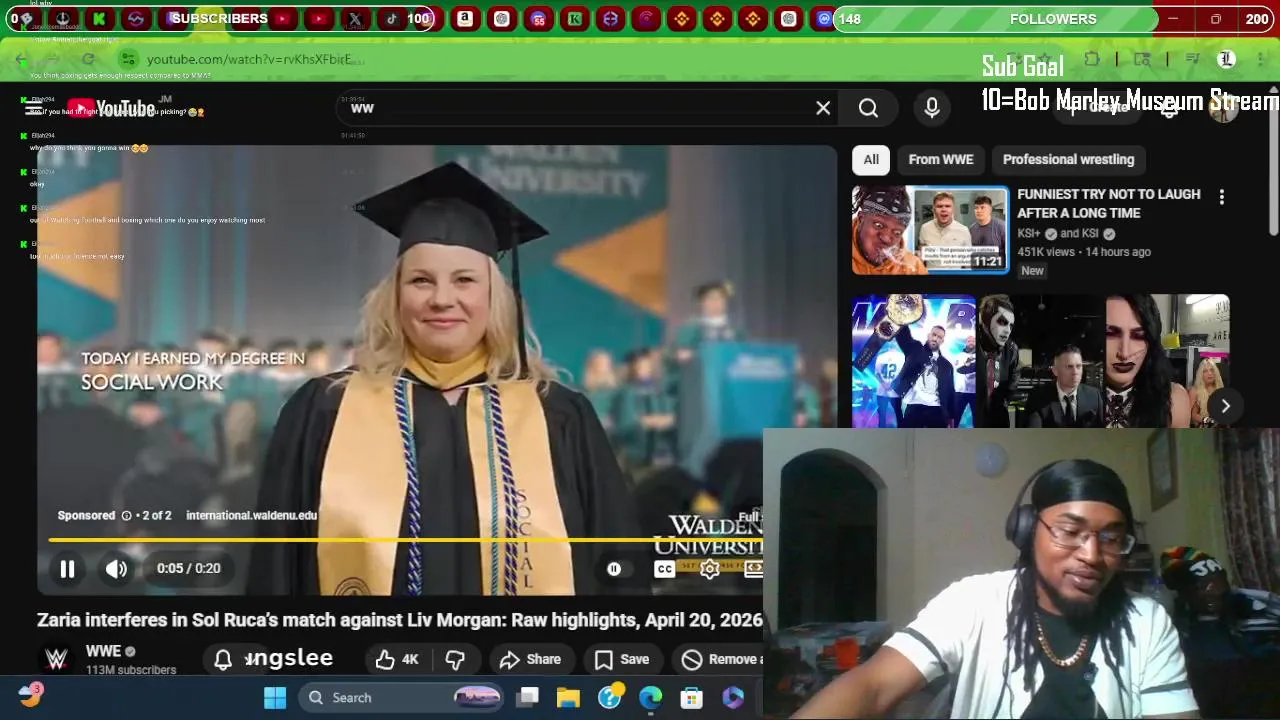The width and height of the screenshot is (1280, 720).
Task: Open the WWE channel name link
Action: [x=103, y=651]
